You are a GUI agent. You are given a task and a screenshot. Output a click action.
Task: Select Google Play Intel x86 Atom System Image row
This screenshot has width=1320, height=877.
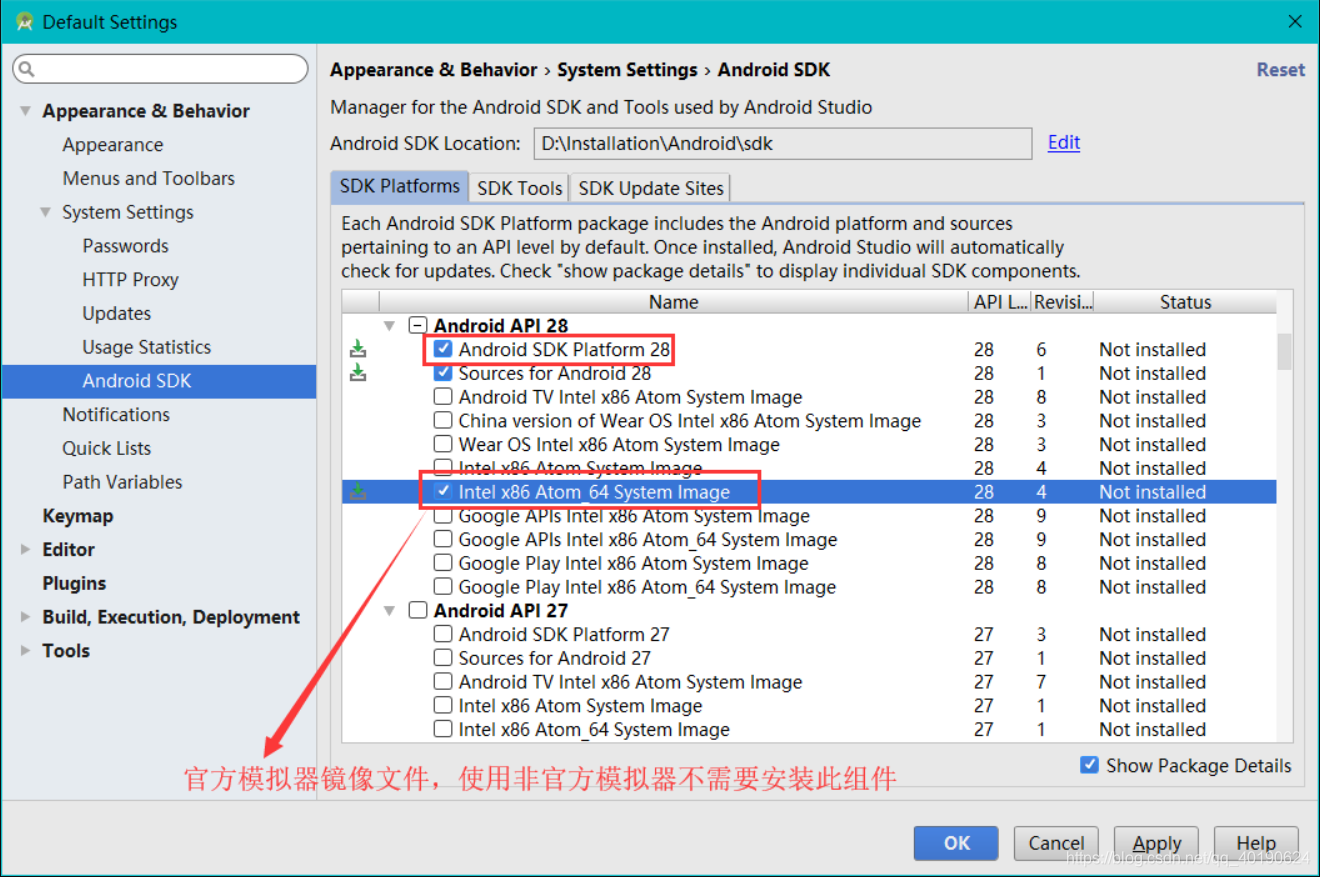point(809,563)
